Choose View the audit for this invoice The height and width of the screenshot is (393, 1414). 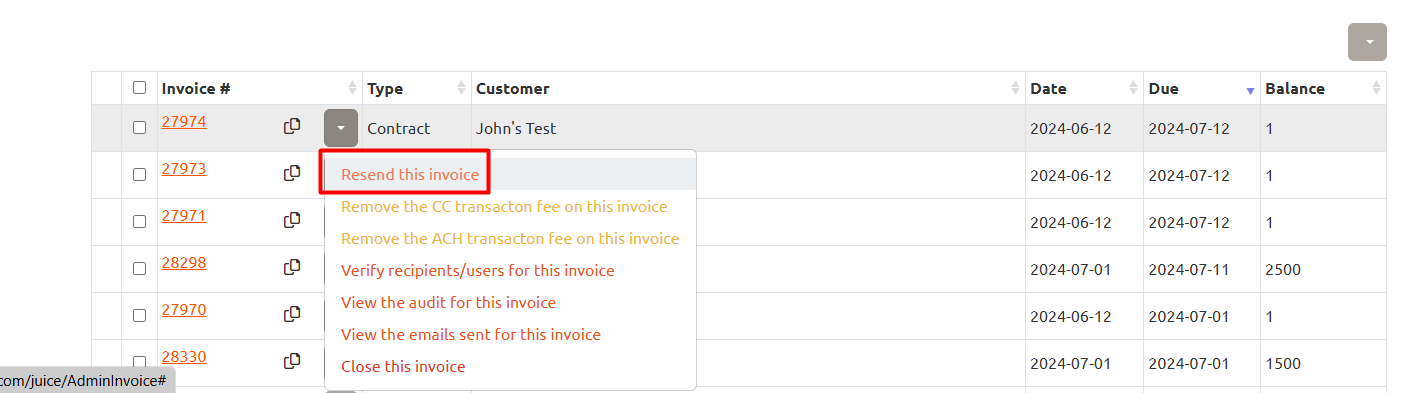pos(448,302)
